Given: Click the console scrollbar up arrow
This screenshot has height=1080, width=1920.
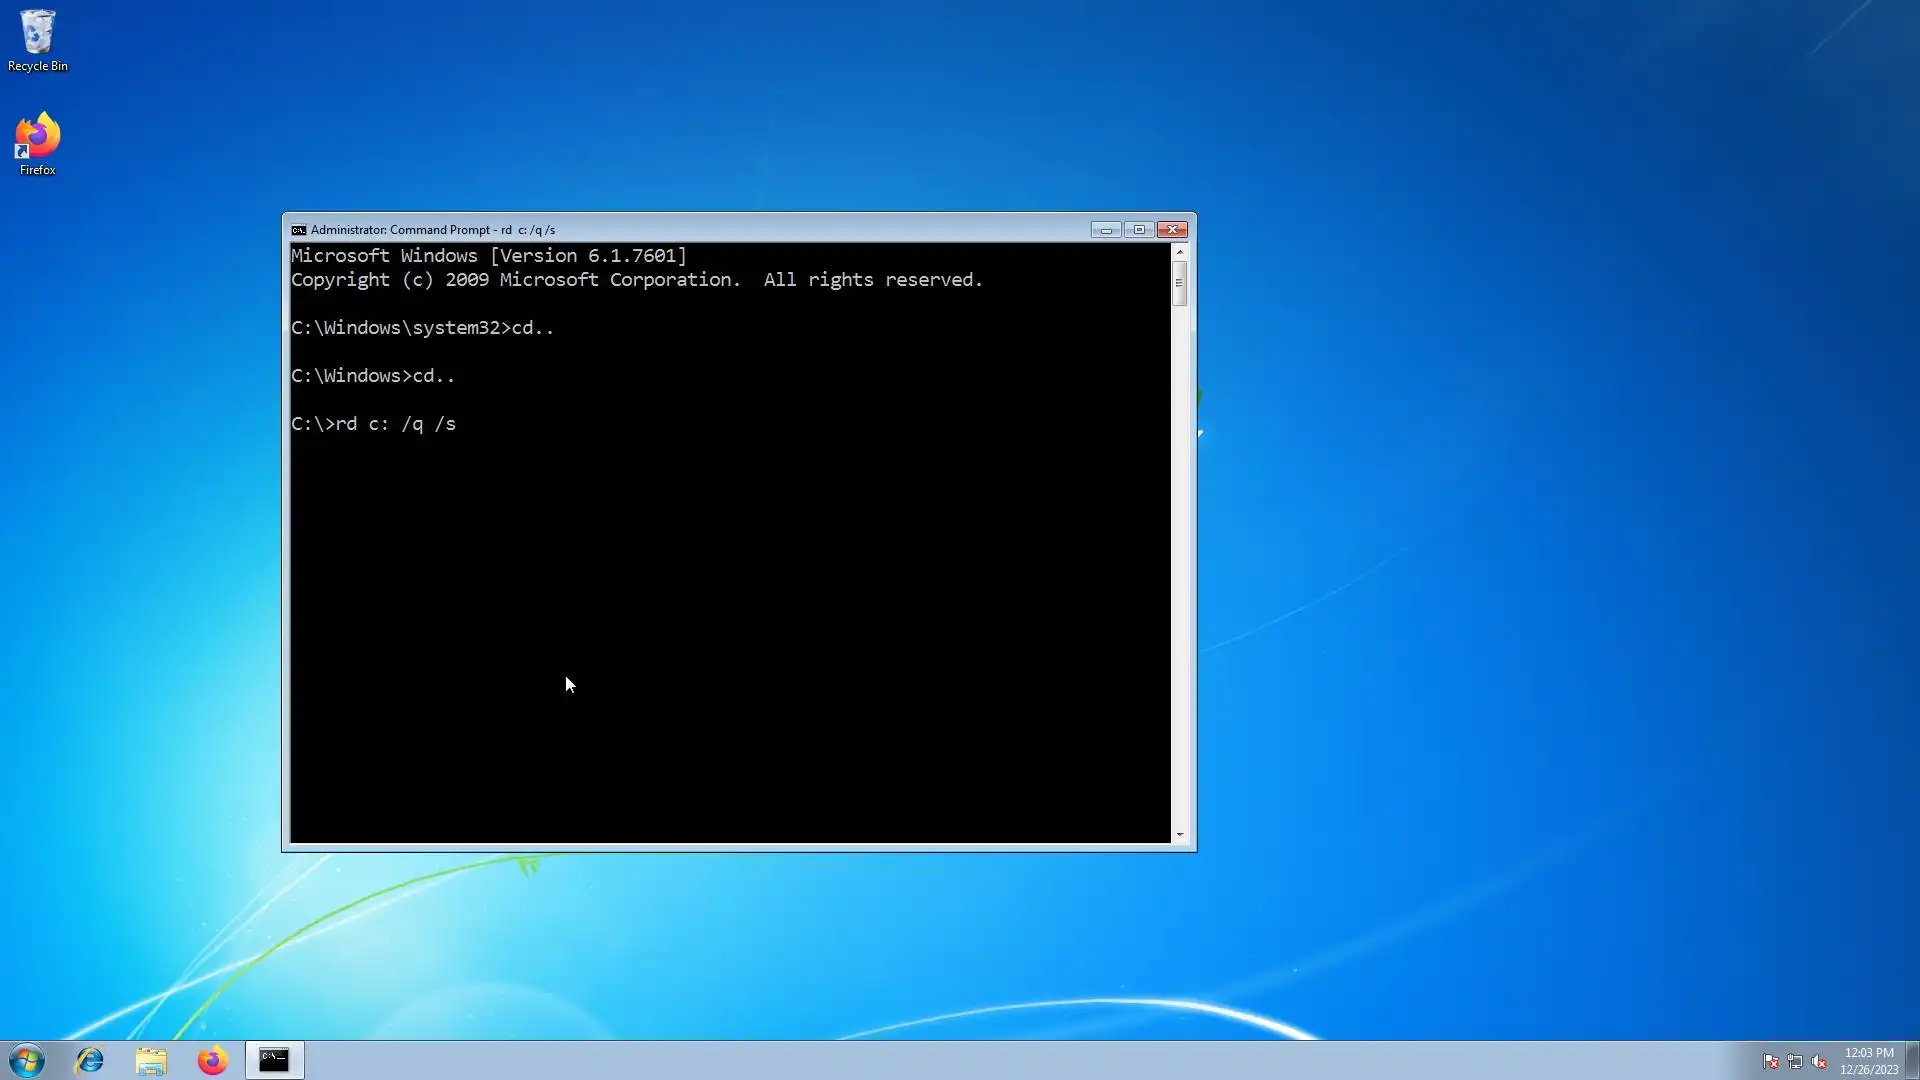Looking at the screenshot, I should click(x=1180, y=252).
